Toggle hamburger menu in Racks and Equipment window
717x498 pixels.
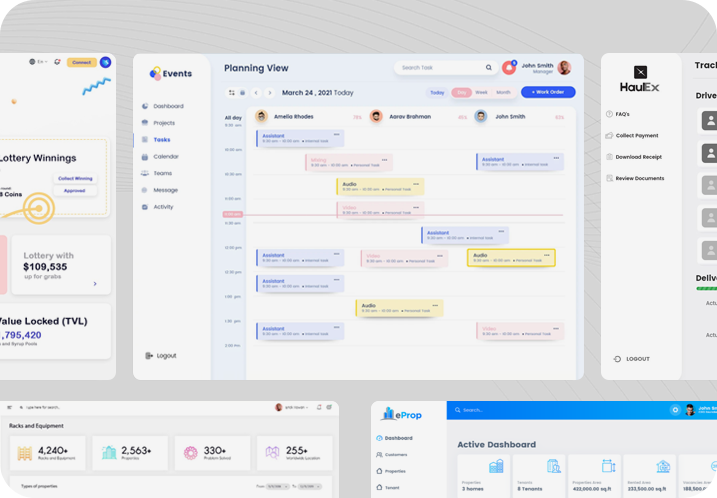[10, 407]
